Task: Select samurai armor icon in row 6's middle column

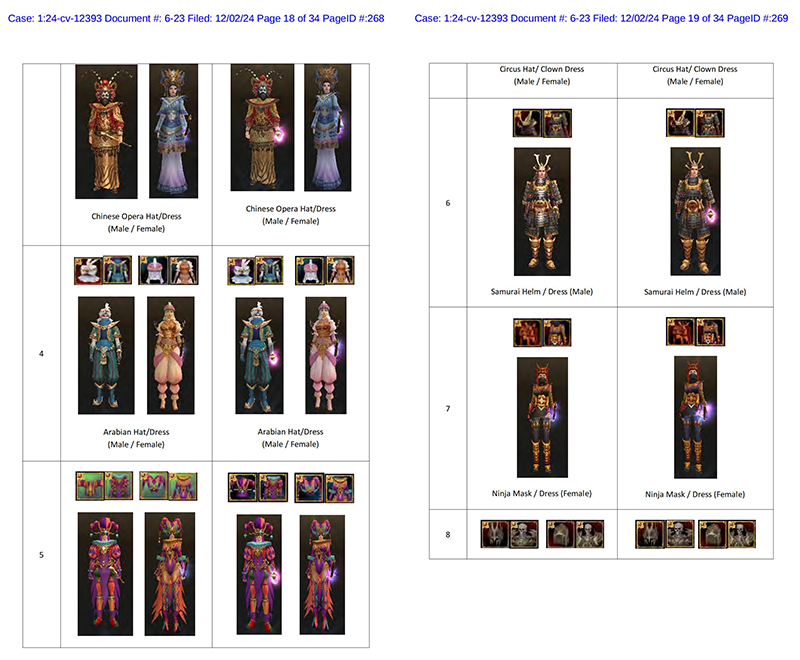Action: click(x=557, y=123)
